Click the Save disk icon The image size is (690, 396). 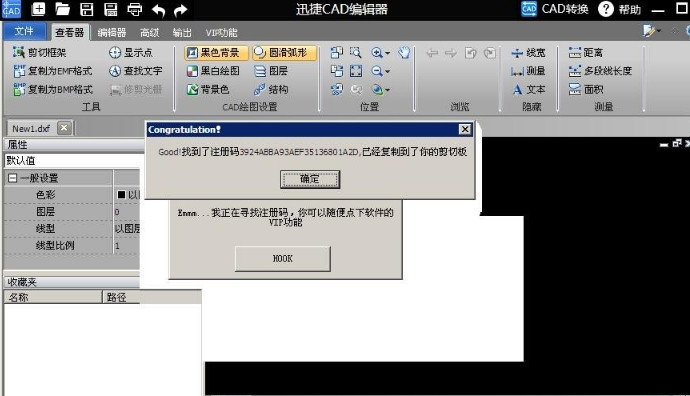coord(87,9)
